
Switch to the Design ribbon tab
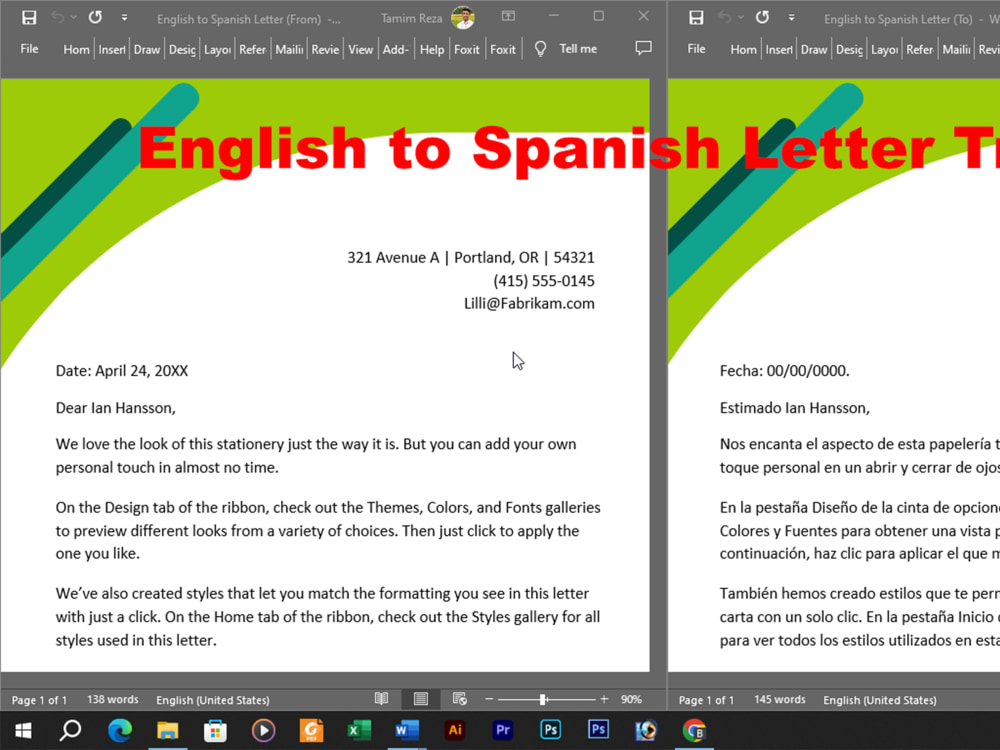pyautogui.click(x=181, y=48)
